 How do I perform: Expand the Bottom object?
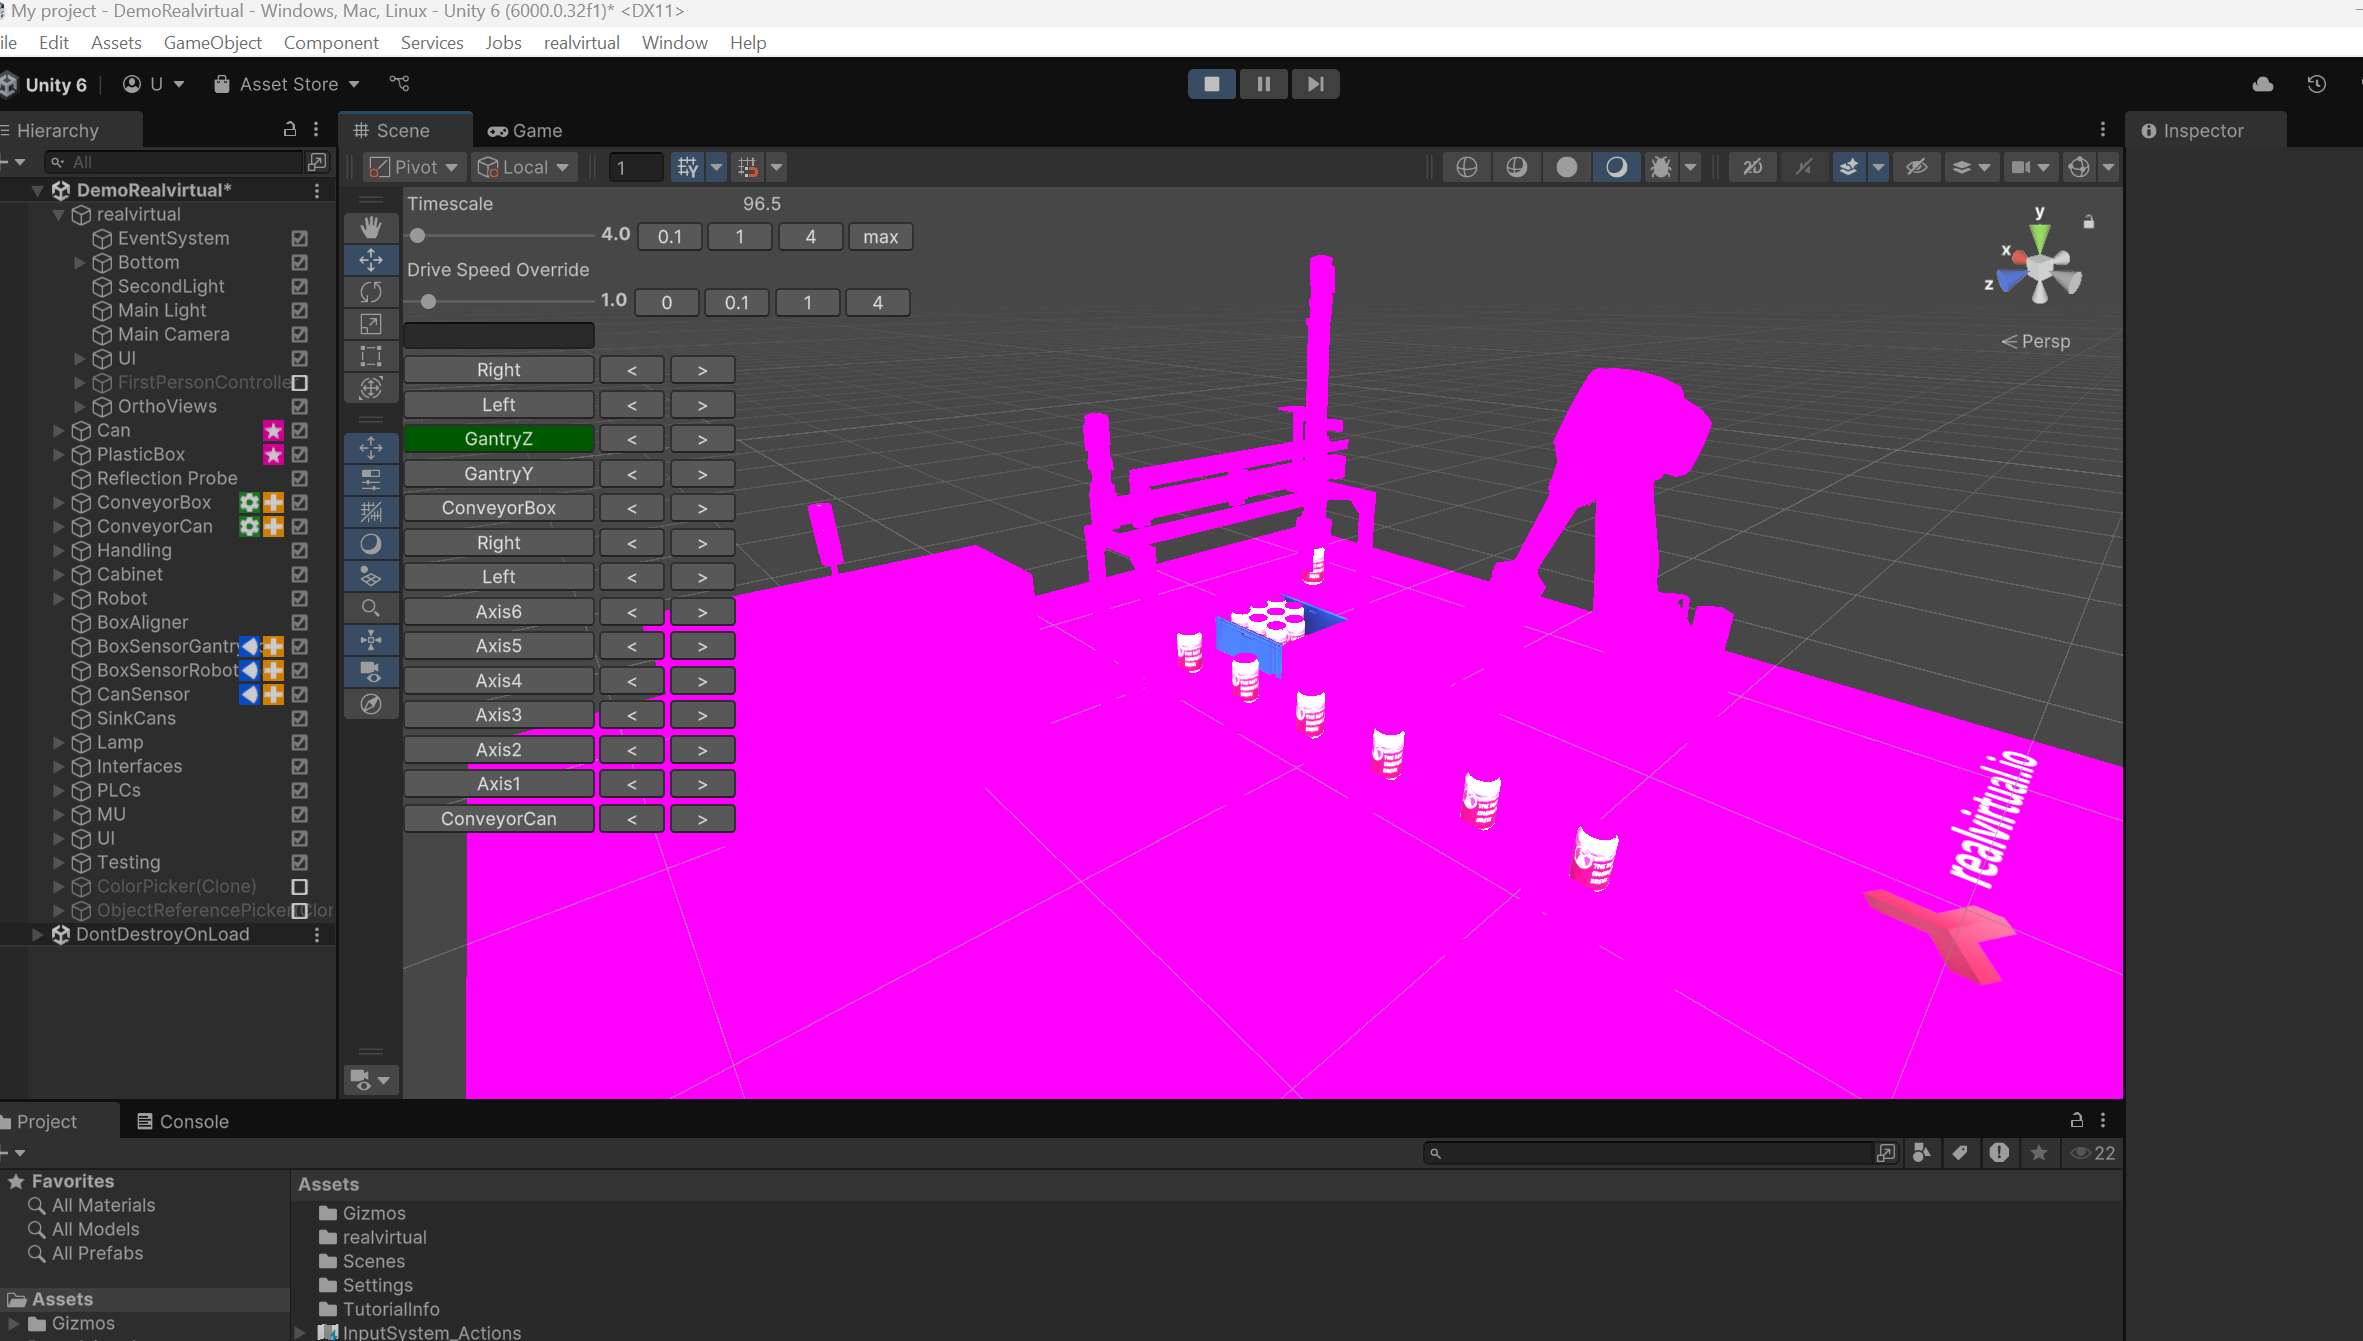pyautogui.click(x=79, y=262)
